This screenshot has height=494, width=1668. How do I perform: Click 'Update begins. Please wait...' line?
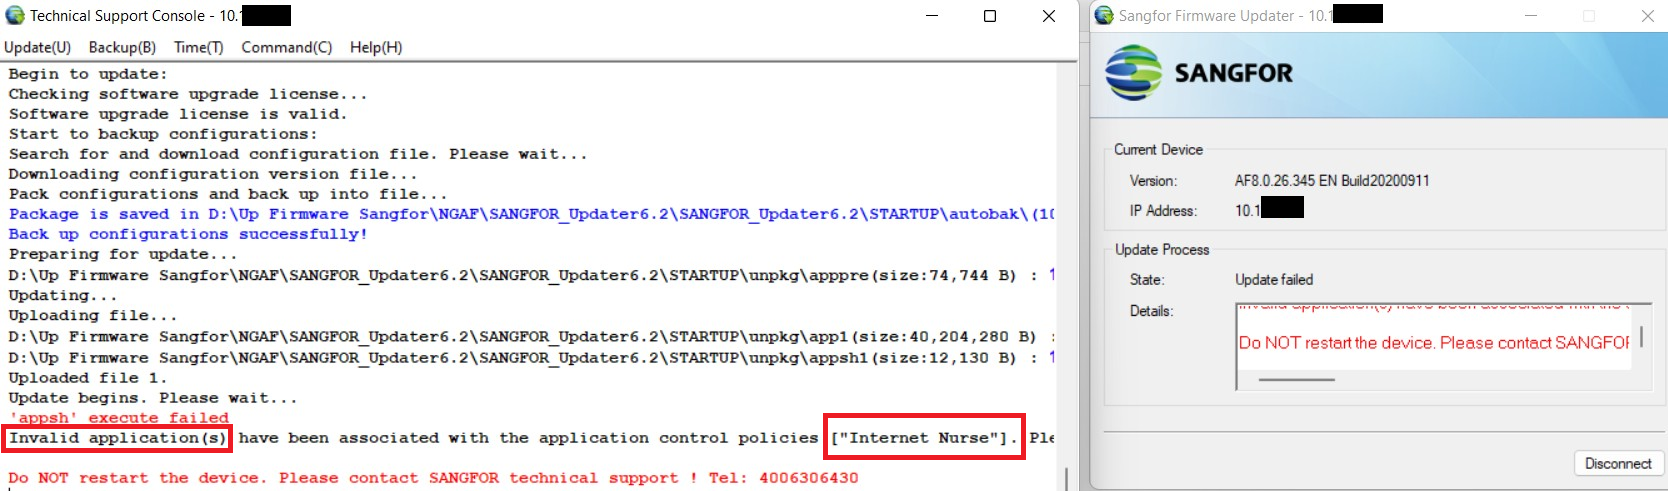(x=153, y=398)
